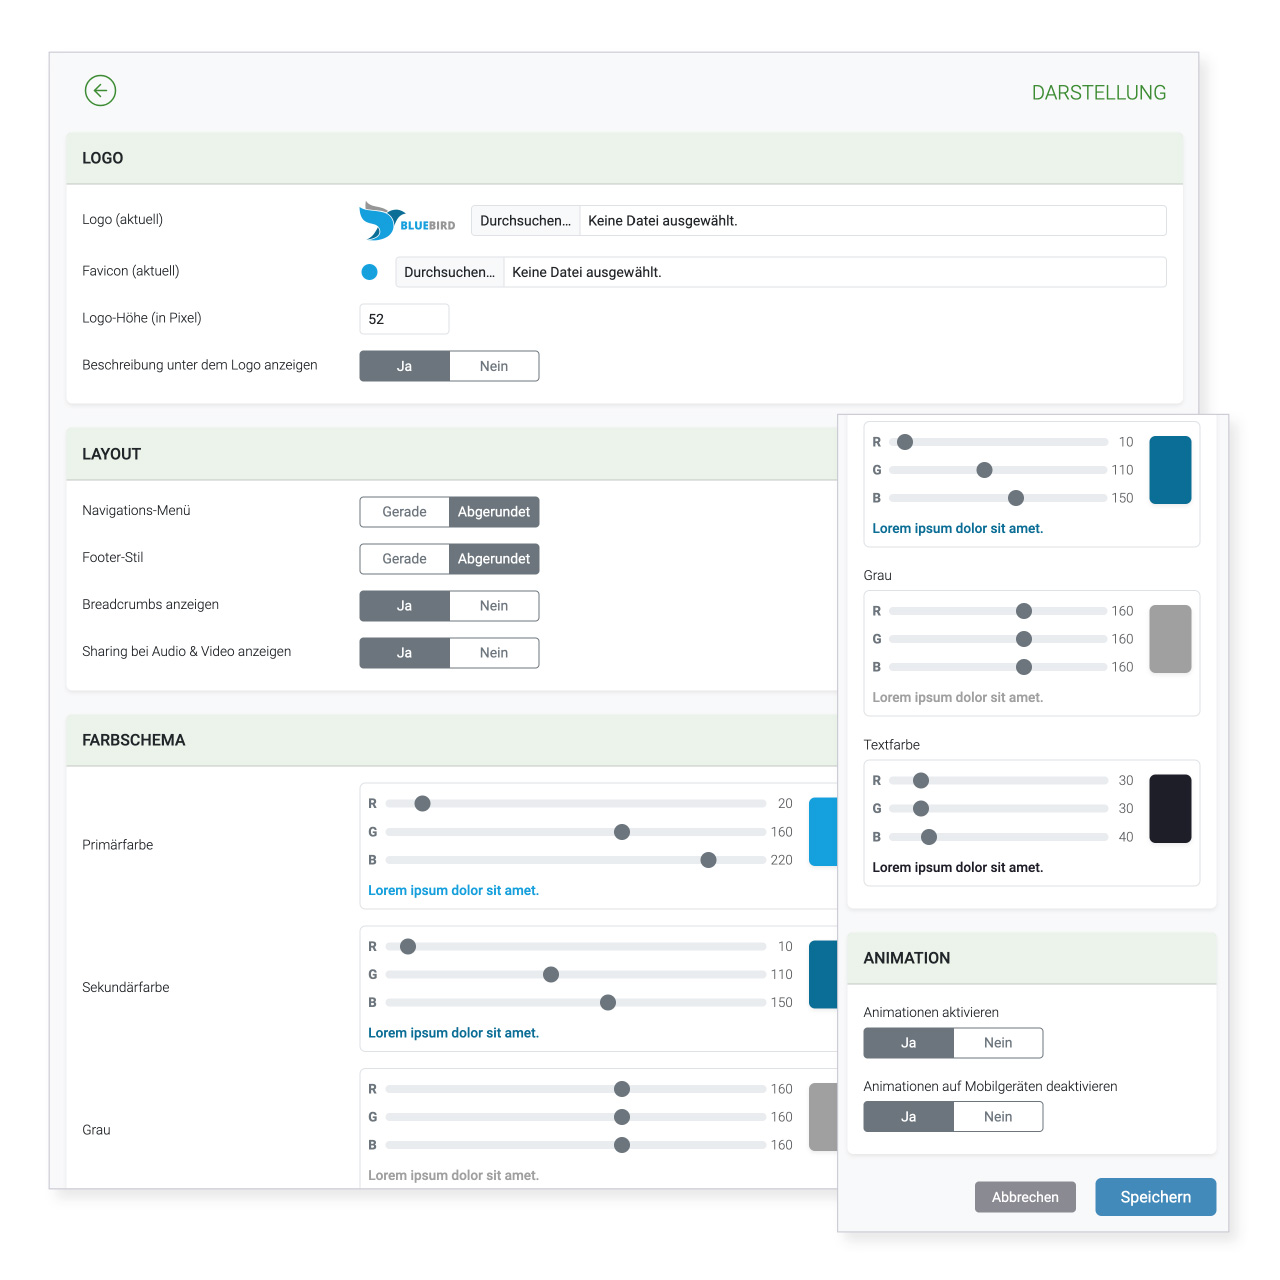Click the Bluebird logo image

[x=407, y=221]
